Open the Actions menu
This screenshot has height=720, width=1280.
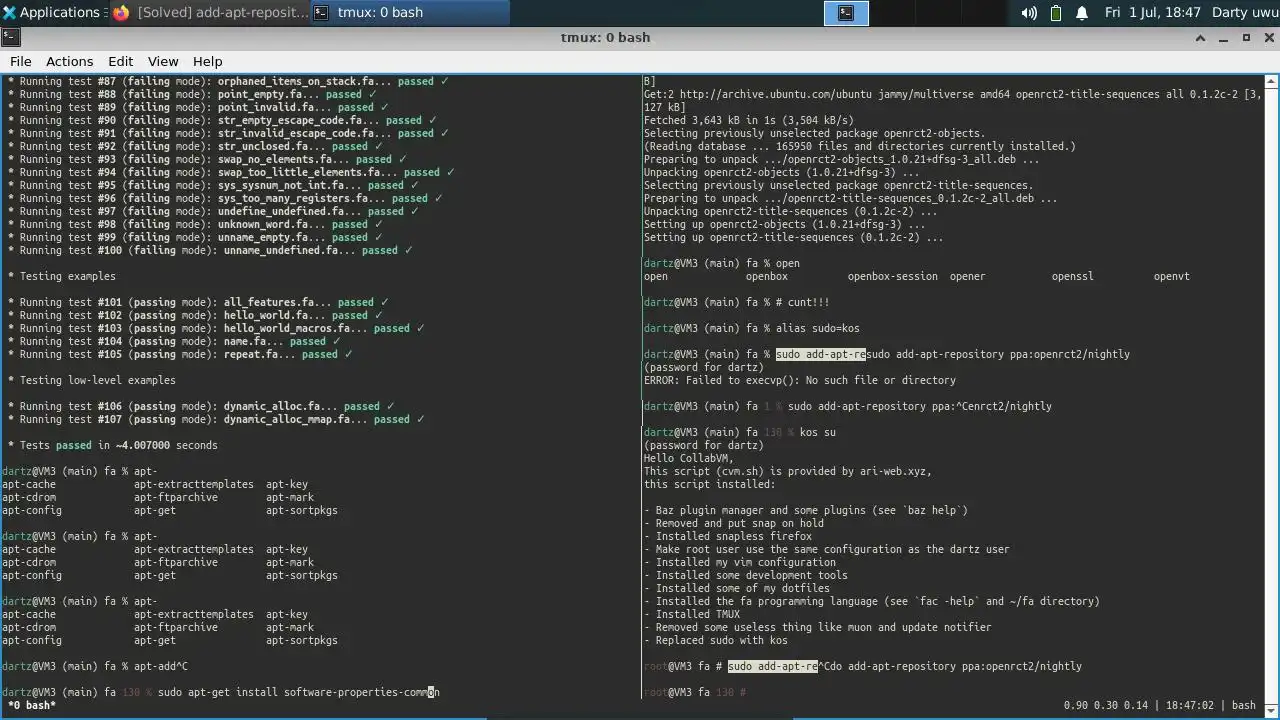pos(69,61)
